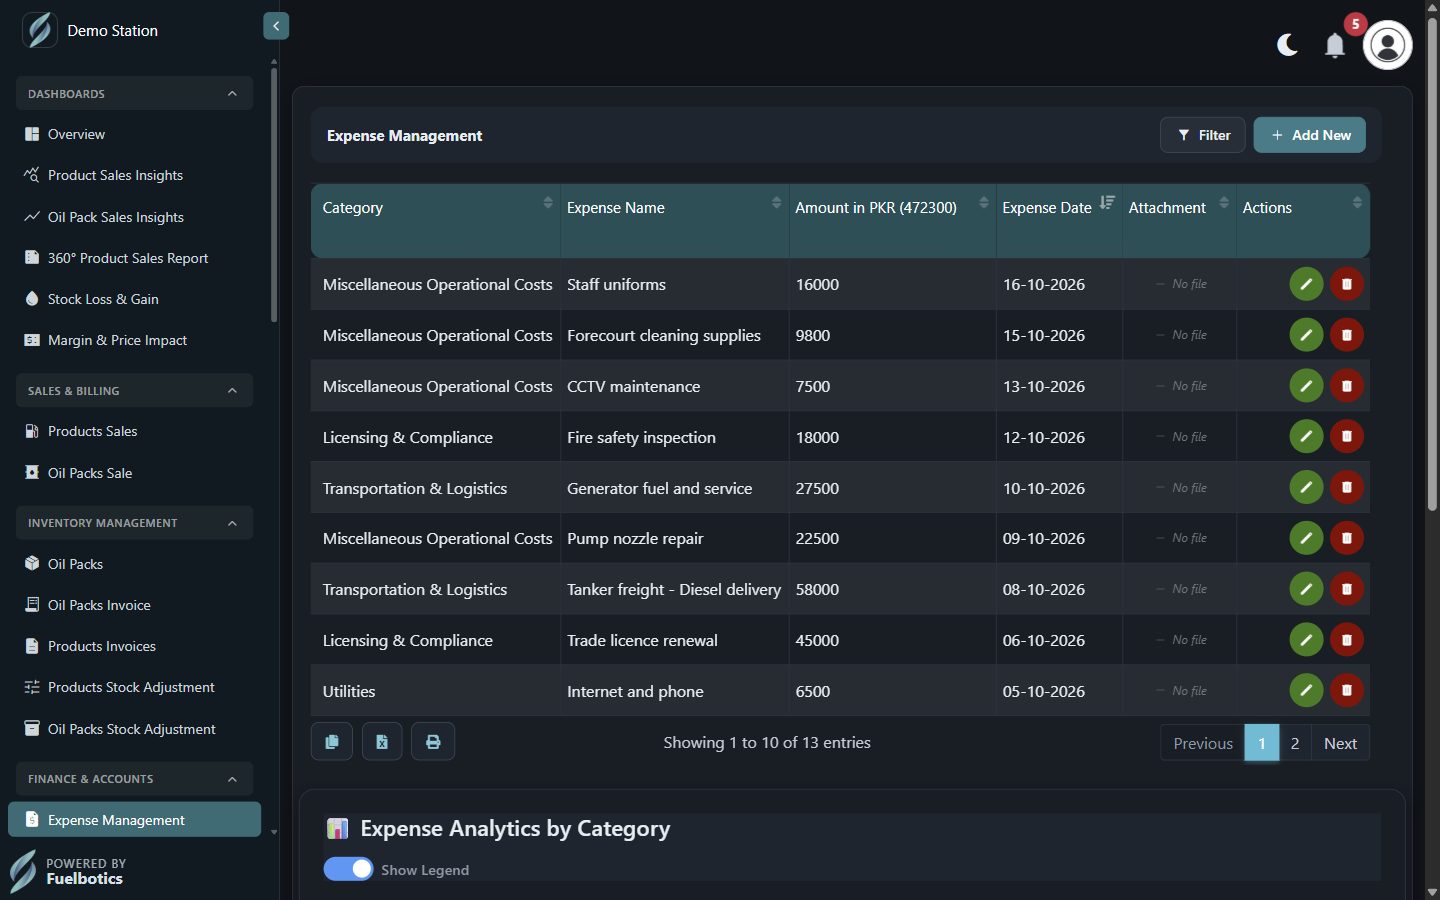Open notifications bell

[1335, 45]
